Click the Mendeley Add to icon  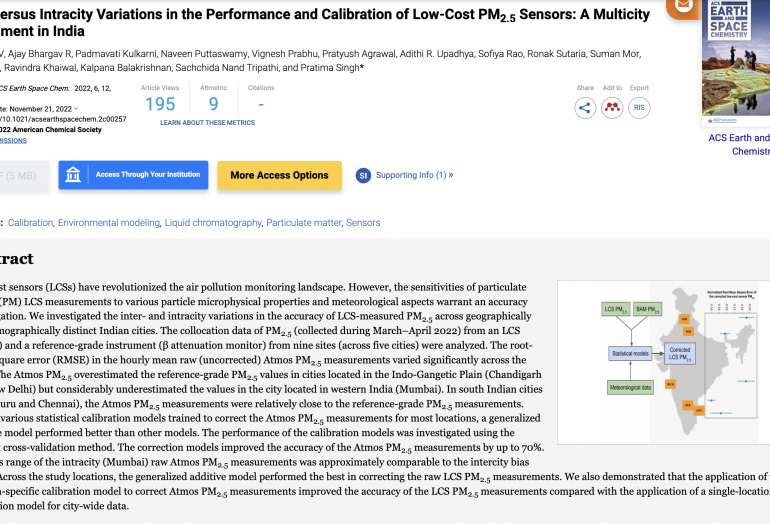point(612,107)
